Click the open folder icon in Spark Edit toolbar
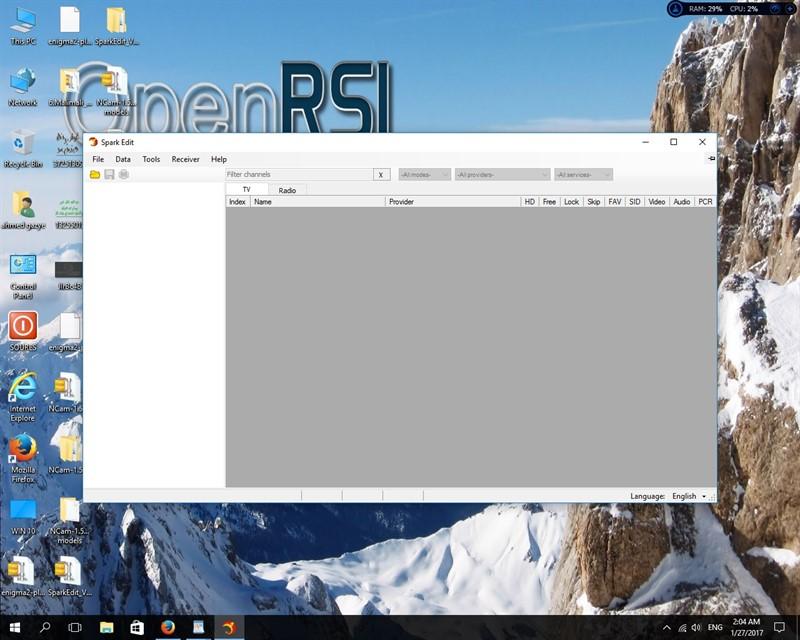The width and height of the screenshot is (800, 640). (95, 175)
